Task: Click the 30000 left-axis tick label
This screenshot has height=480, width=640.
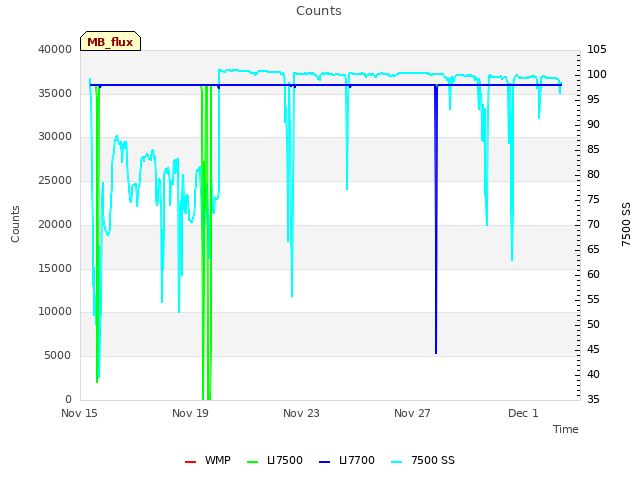Action: (55, 137)
